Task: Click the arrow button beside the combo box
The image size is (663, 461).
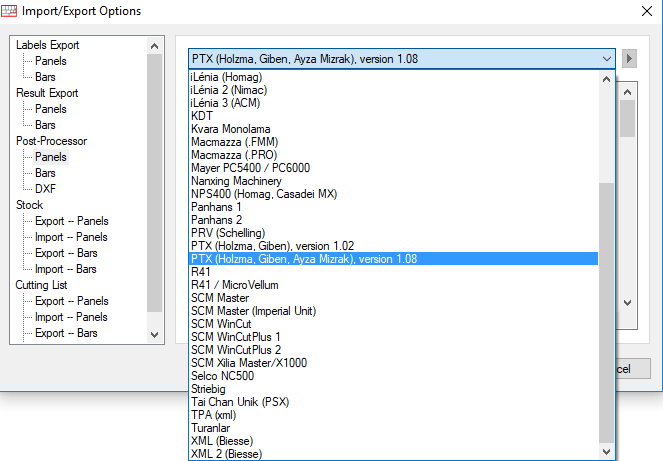Action: pyautogui.click(x=629, y=59)
